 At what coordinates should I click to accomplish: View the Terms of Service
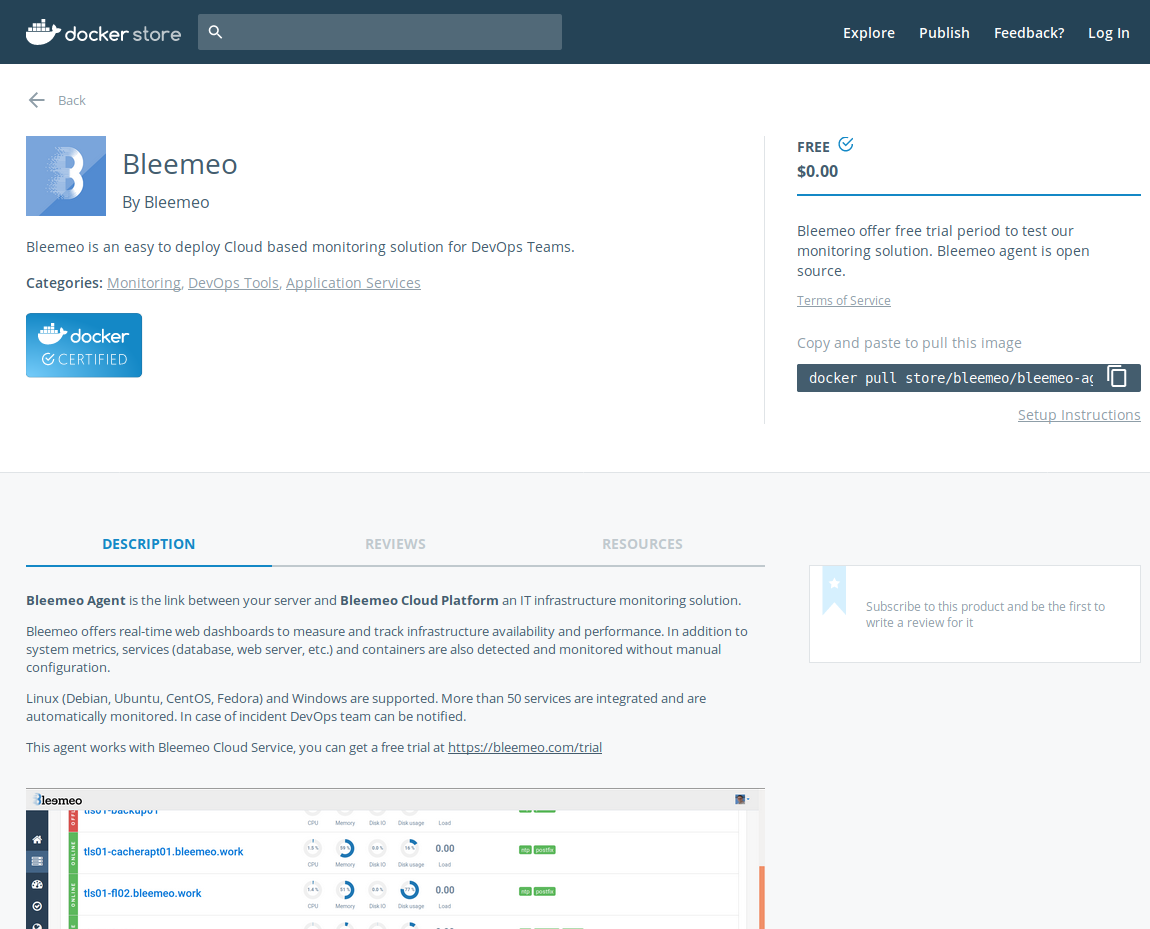[x=843, y=300]
